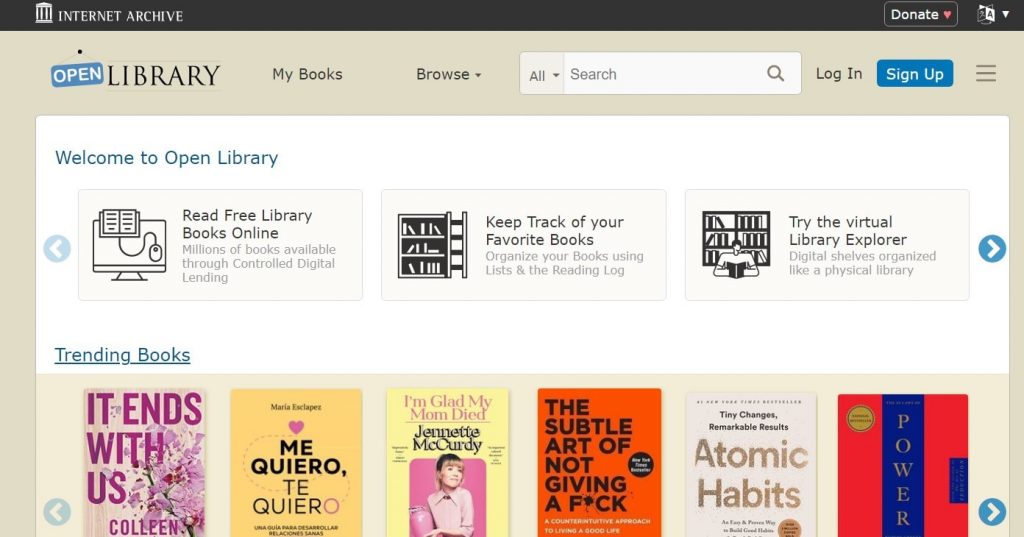Screen dimensions: 1024x537
Task: Expand the language dropdown arrow
Action: coord(1006,14)
